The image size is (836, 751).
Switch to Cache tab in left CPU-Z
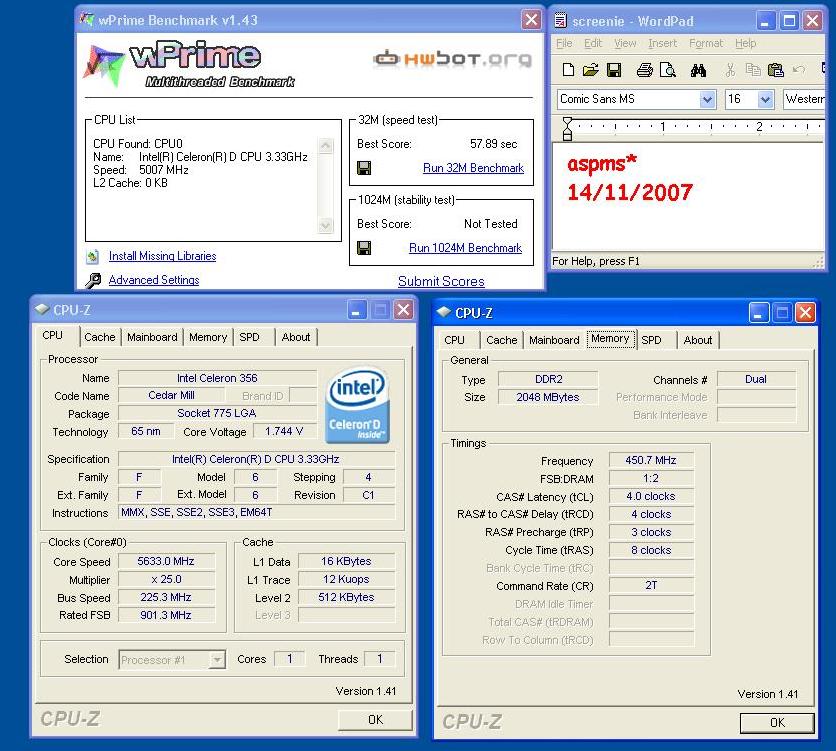click(x=100, y=337)
